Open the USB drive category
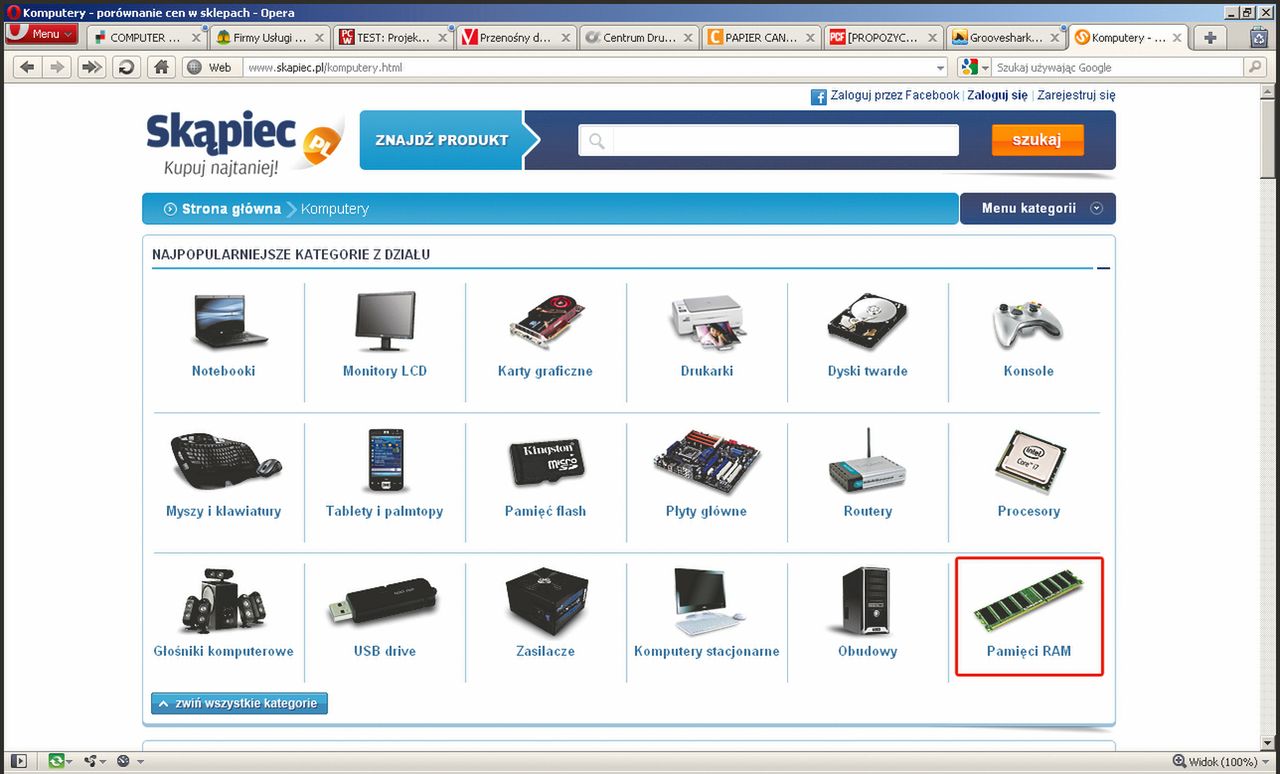1280x774 pixels. pos(385,615)
